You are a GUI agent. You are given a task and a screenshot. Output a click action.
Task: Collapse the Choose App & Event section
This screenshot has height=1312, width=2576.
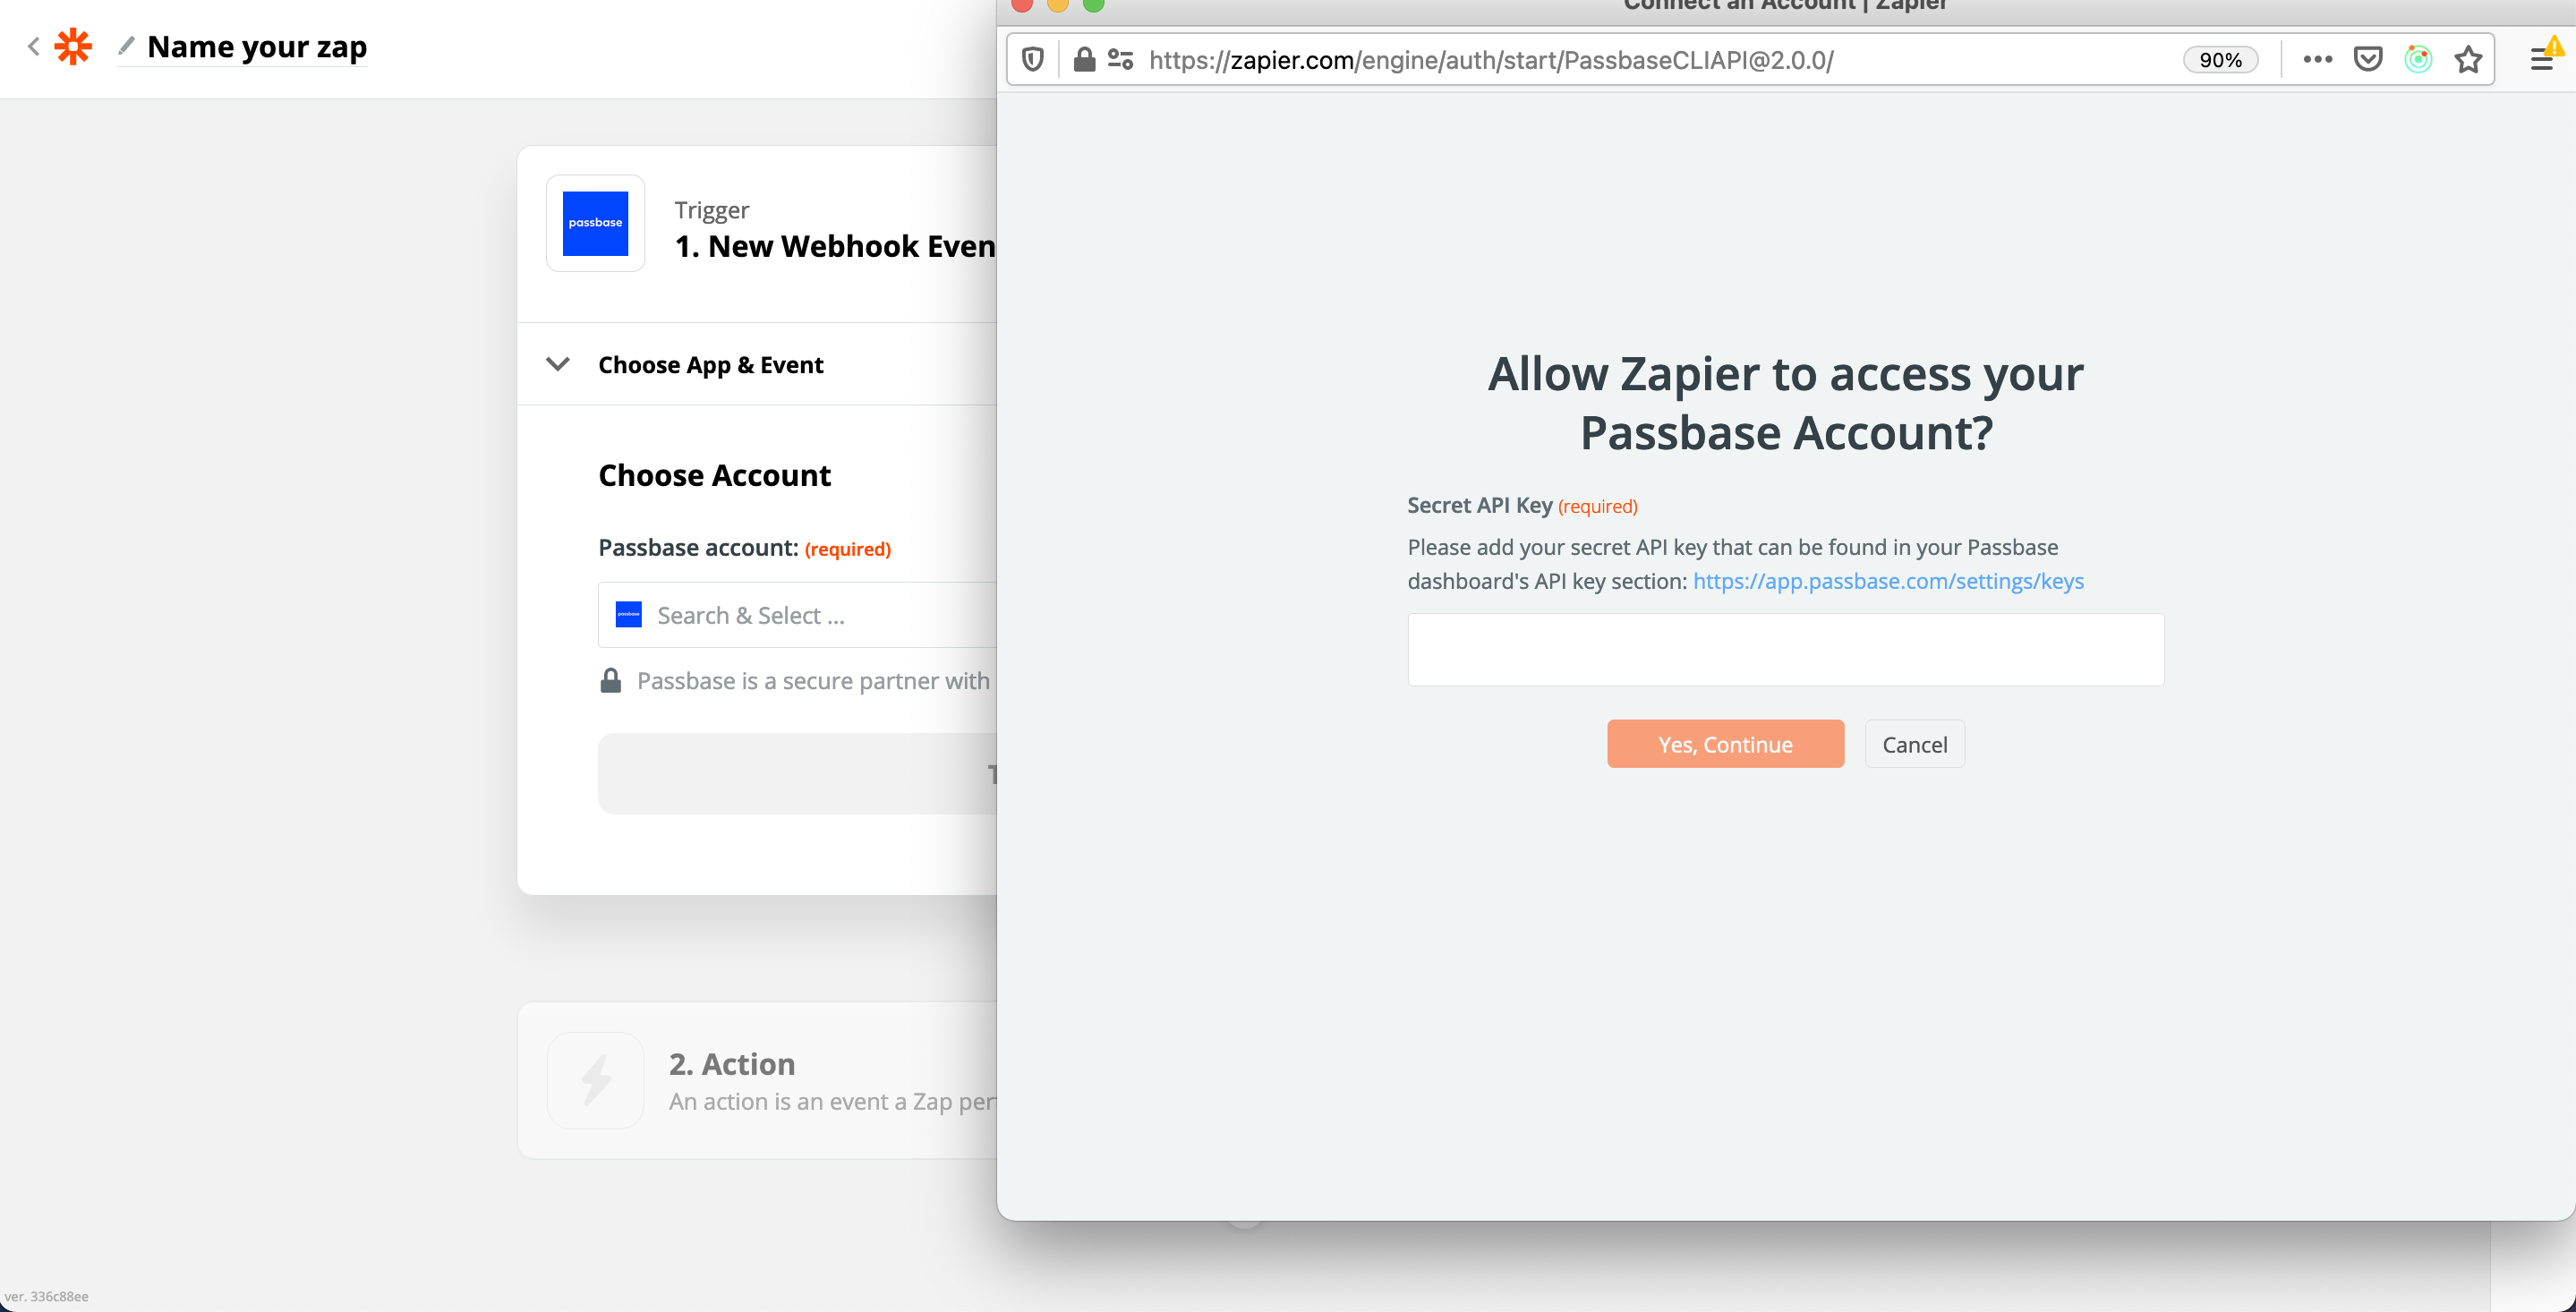pos(557,364)
